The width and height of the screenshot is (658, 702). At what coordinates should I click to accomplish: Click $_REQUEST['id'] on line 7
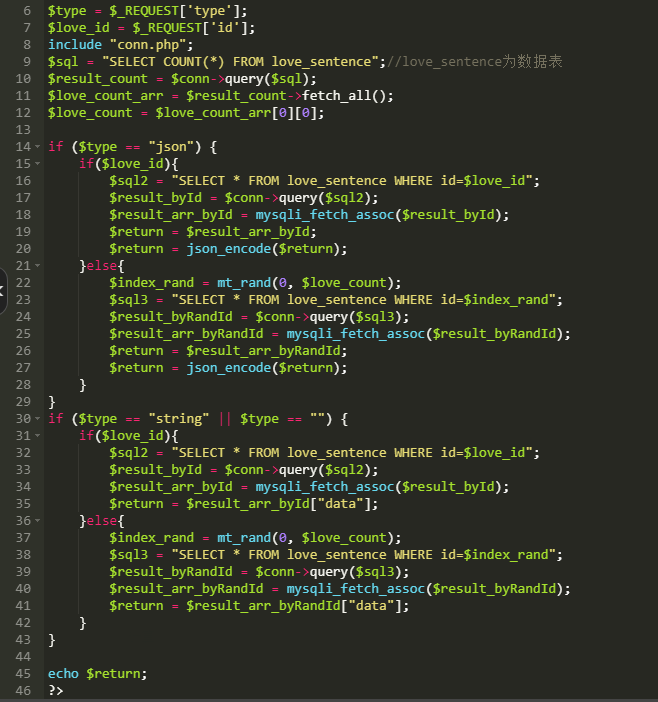click(x=190, y=28)
